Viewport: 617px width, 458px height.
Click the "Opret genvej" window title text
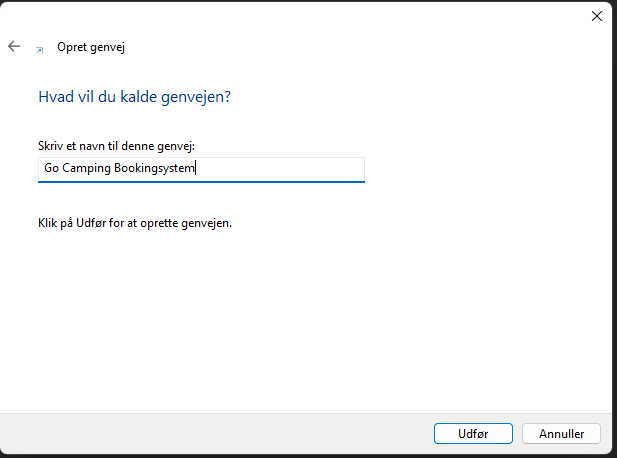[91, 47]
